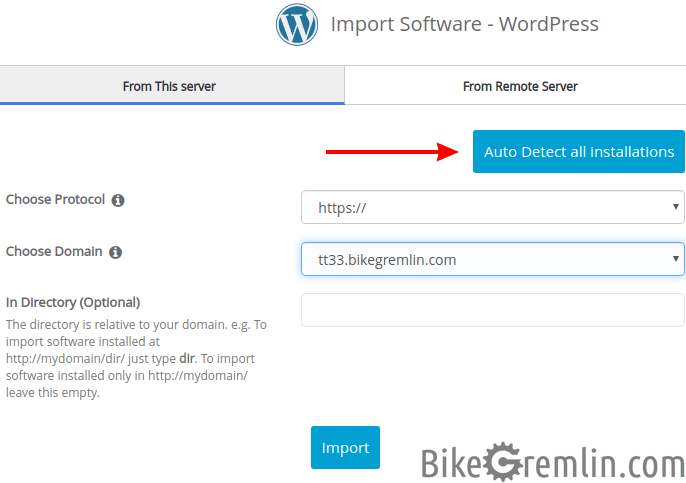Click the Import button
The width and height of the screenshot is (686, 483).
tap(345, 448)
